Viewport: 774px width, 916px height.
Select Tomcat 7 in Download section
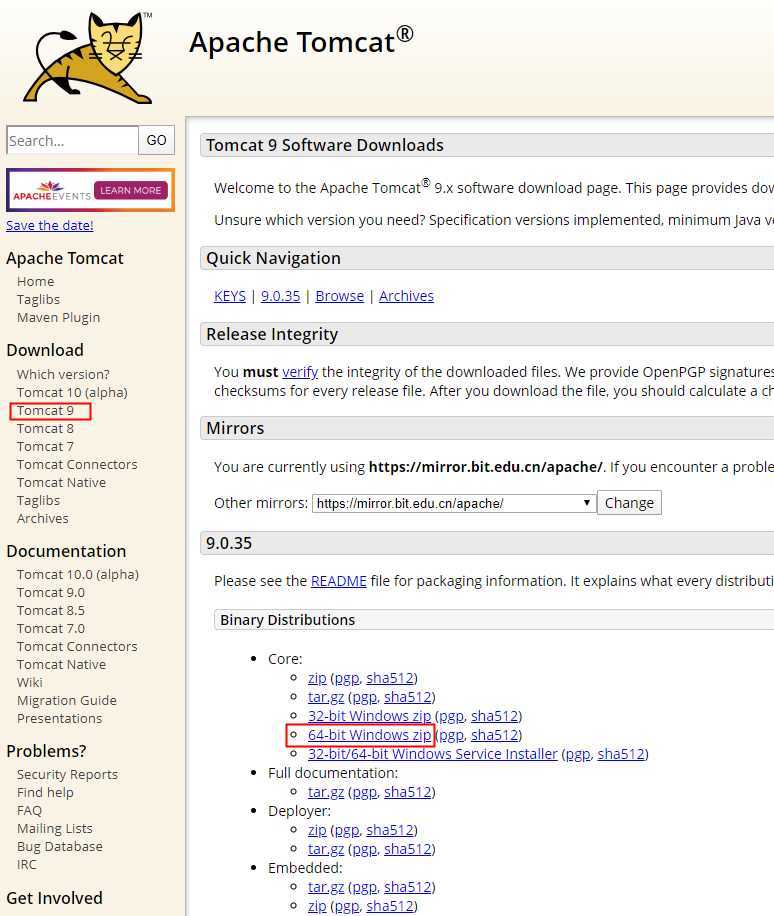pyautogui.click(x=46, y=447)
